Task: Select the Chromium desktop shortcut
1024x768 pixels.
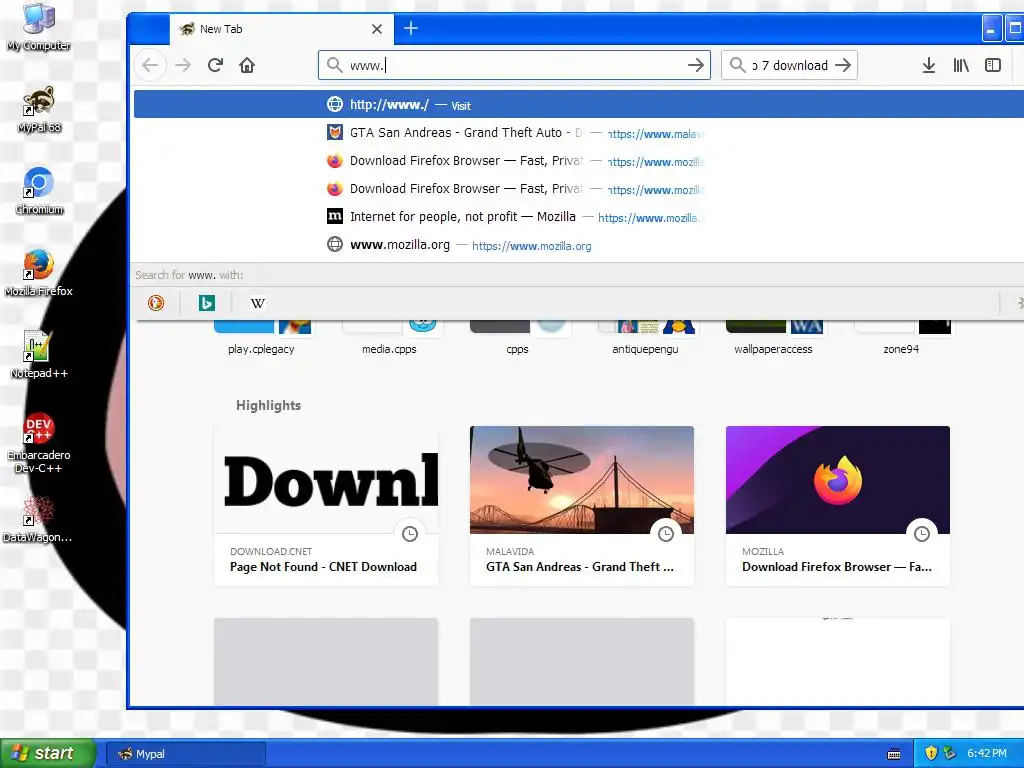Action: point(39,191)
